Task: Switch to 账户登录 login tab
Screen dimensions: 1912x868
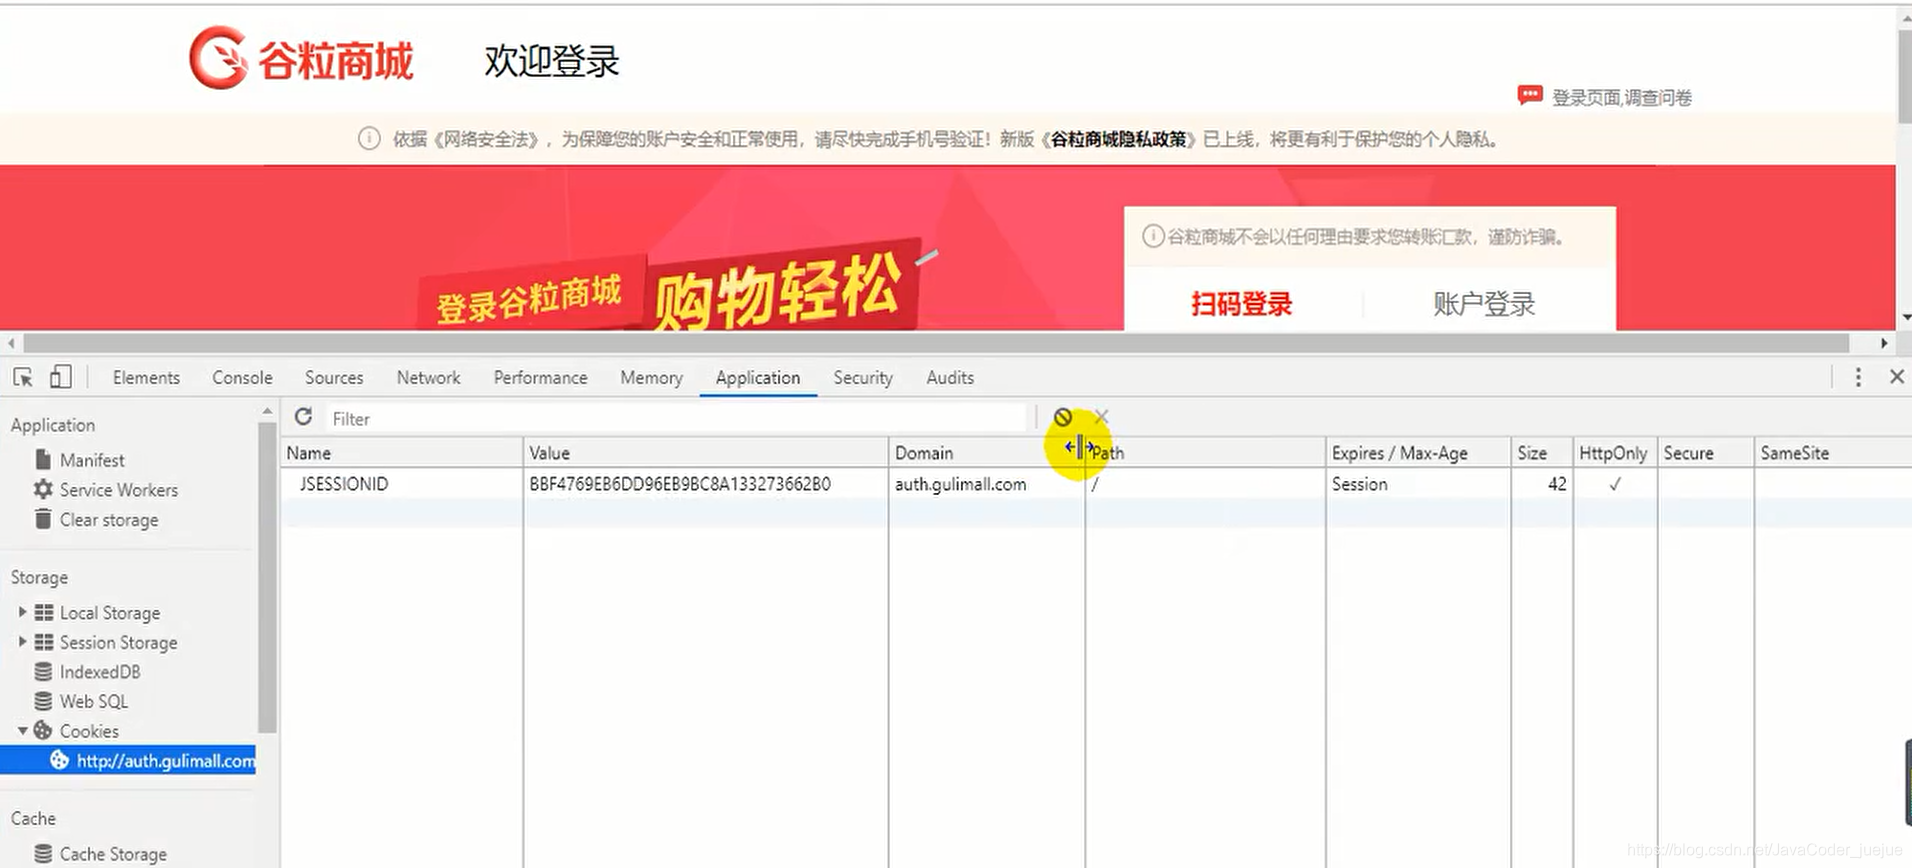Action: tap(1484, 304)
